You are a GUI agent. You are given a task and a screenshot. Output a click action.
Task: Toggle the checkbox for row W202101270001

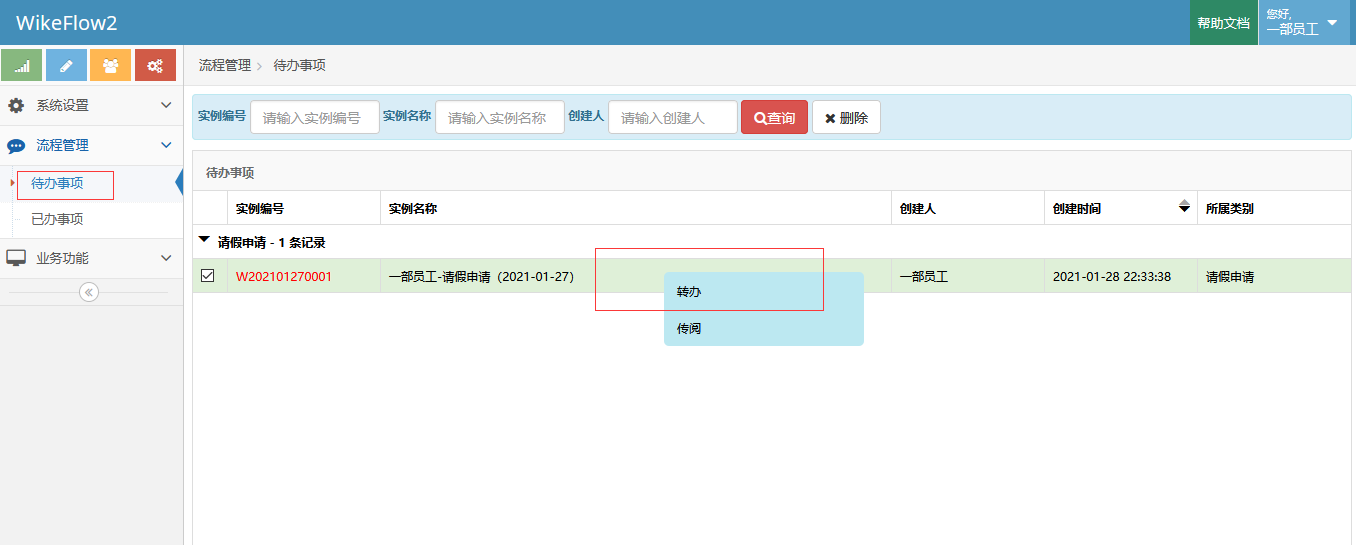[208, 276]
